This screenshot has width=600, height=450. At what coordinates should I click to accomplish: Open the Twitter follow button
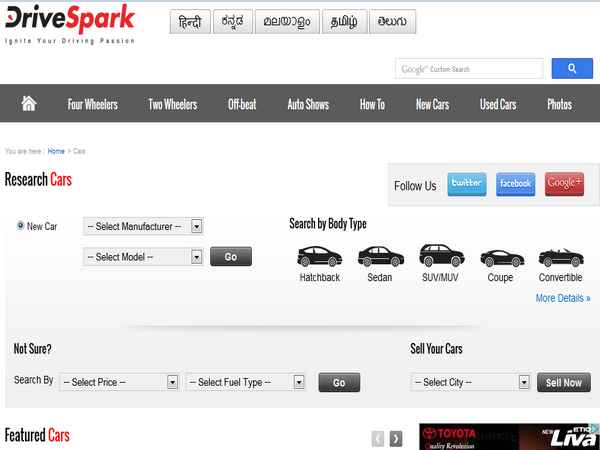[x=466, y=184]
